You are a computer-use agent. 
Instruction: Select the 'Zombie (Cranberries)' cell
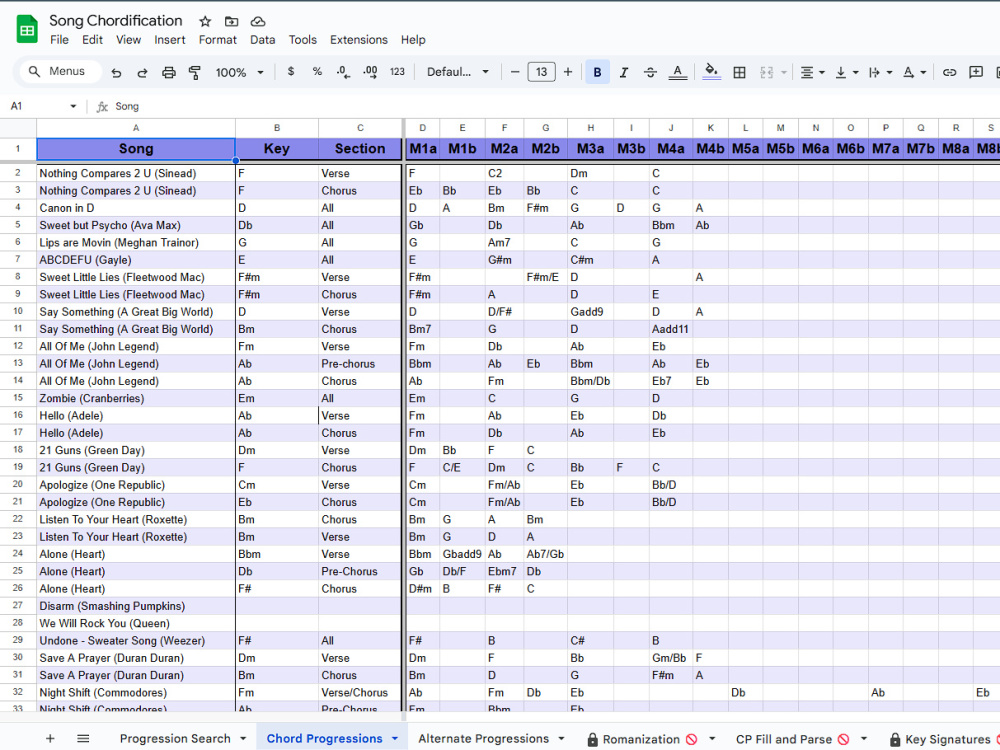[x=136, y=398]
